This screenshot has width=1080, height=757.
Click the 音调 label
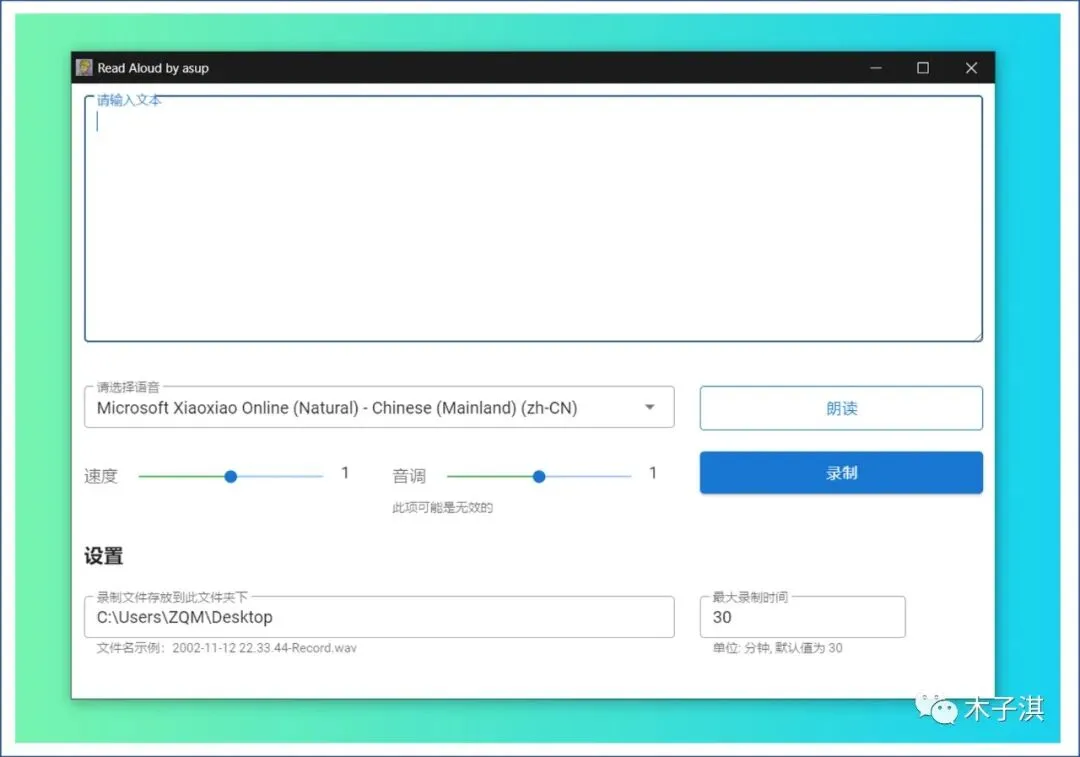pos(409,476)
